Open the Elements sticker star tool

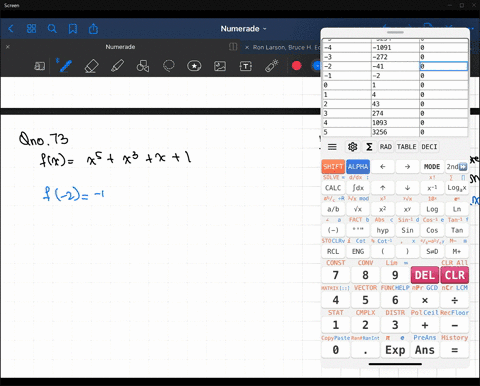194,66
